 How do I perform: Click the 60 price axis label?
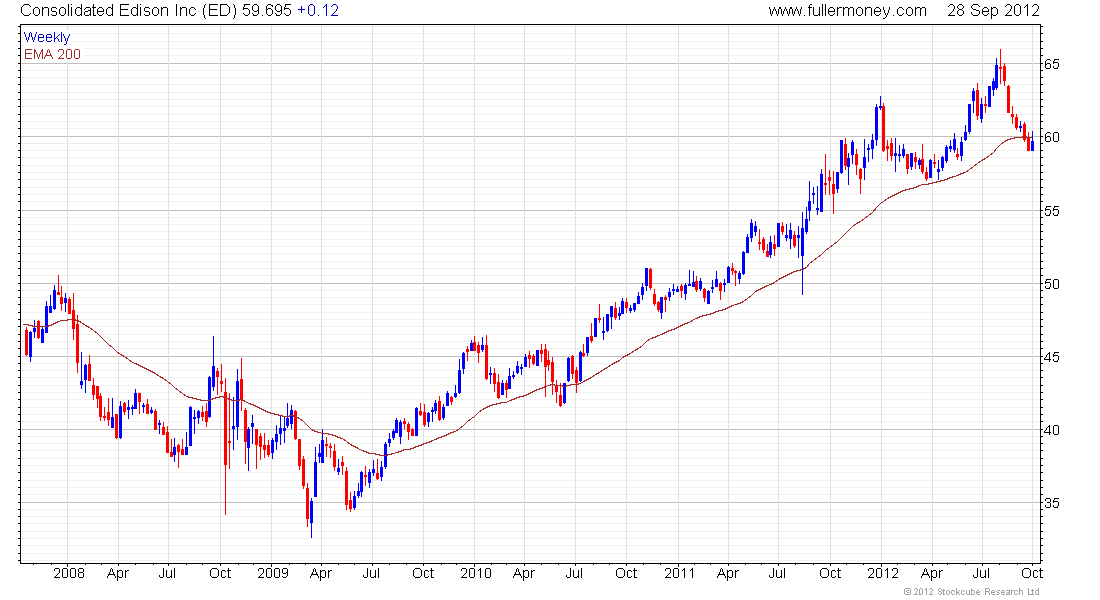point(1052,138)
